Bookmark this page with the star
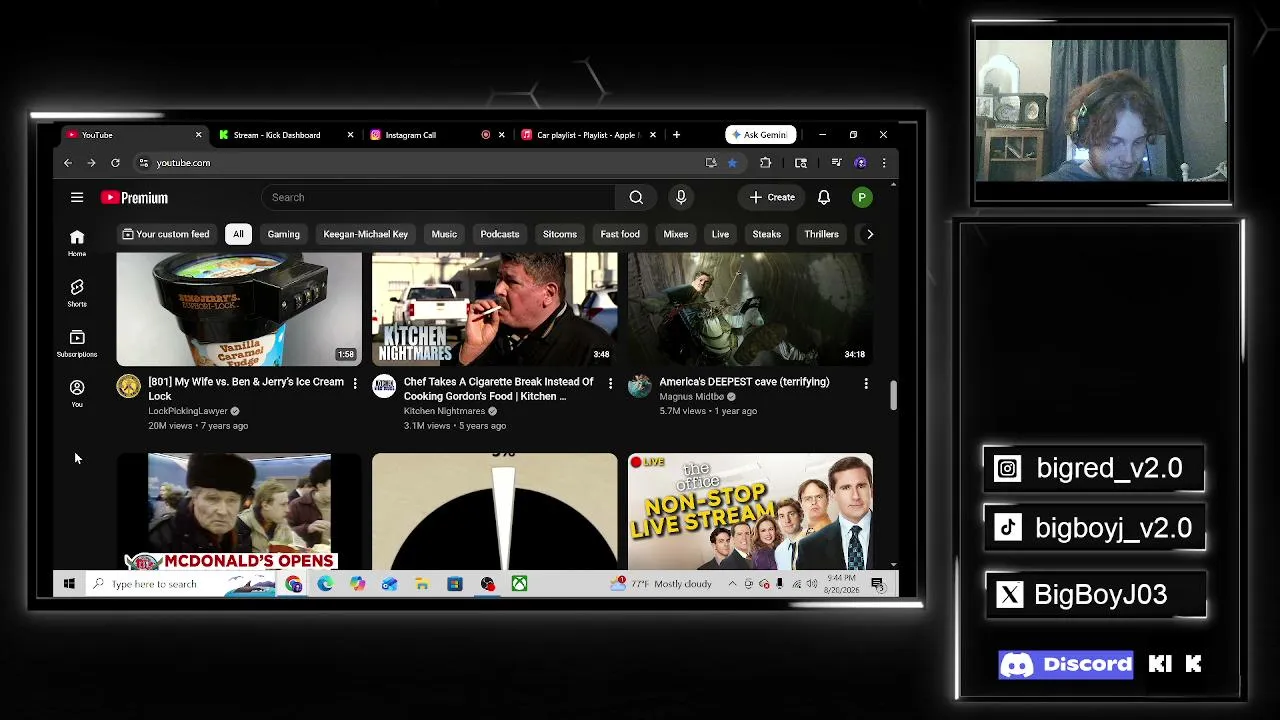 click(732, 163)
